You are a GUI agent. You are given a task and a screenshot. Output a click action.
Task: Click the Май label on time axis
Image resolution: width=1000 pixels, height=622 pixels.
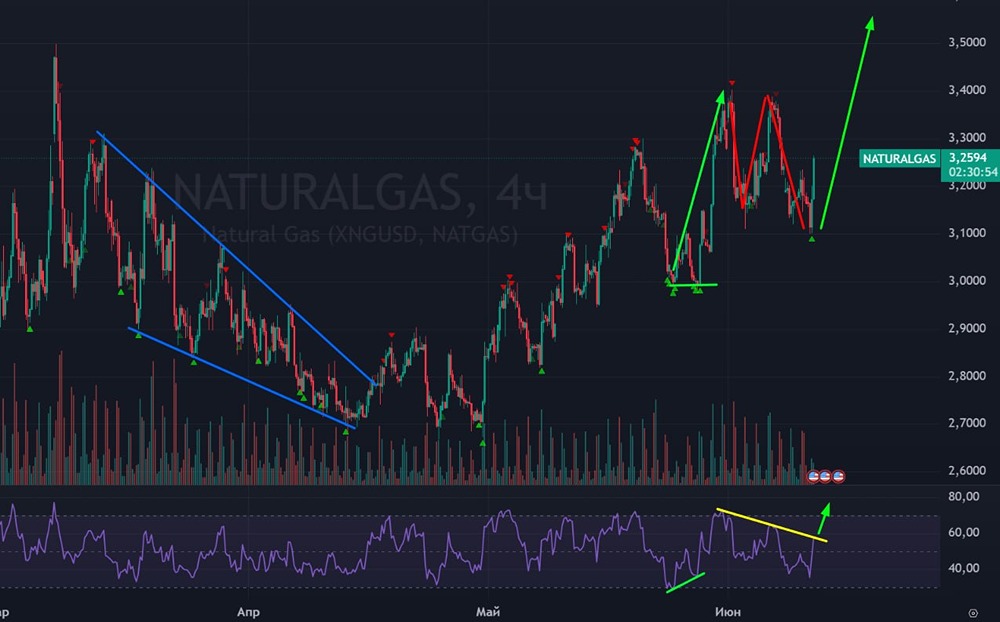[488, 612]
